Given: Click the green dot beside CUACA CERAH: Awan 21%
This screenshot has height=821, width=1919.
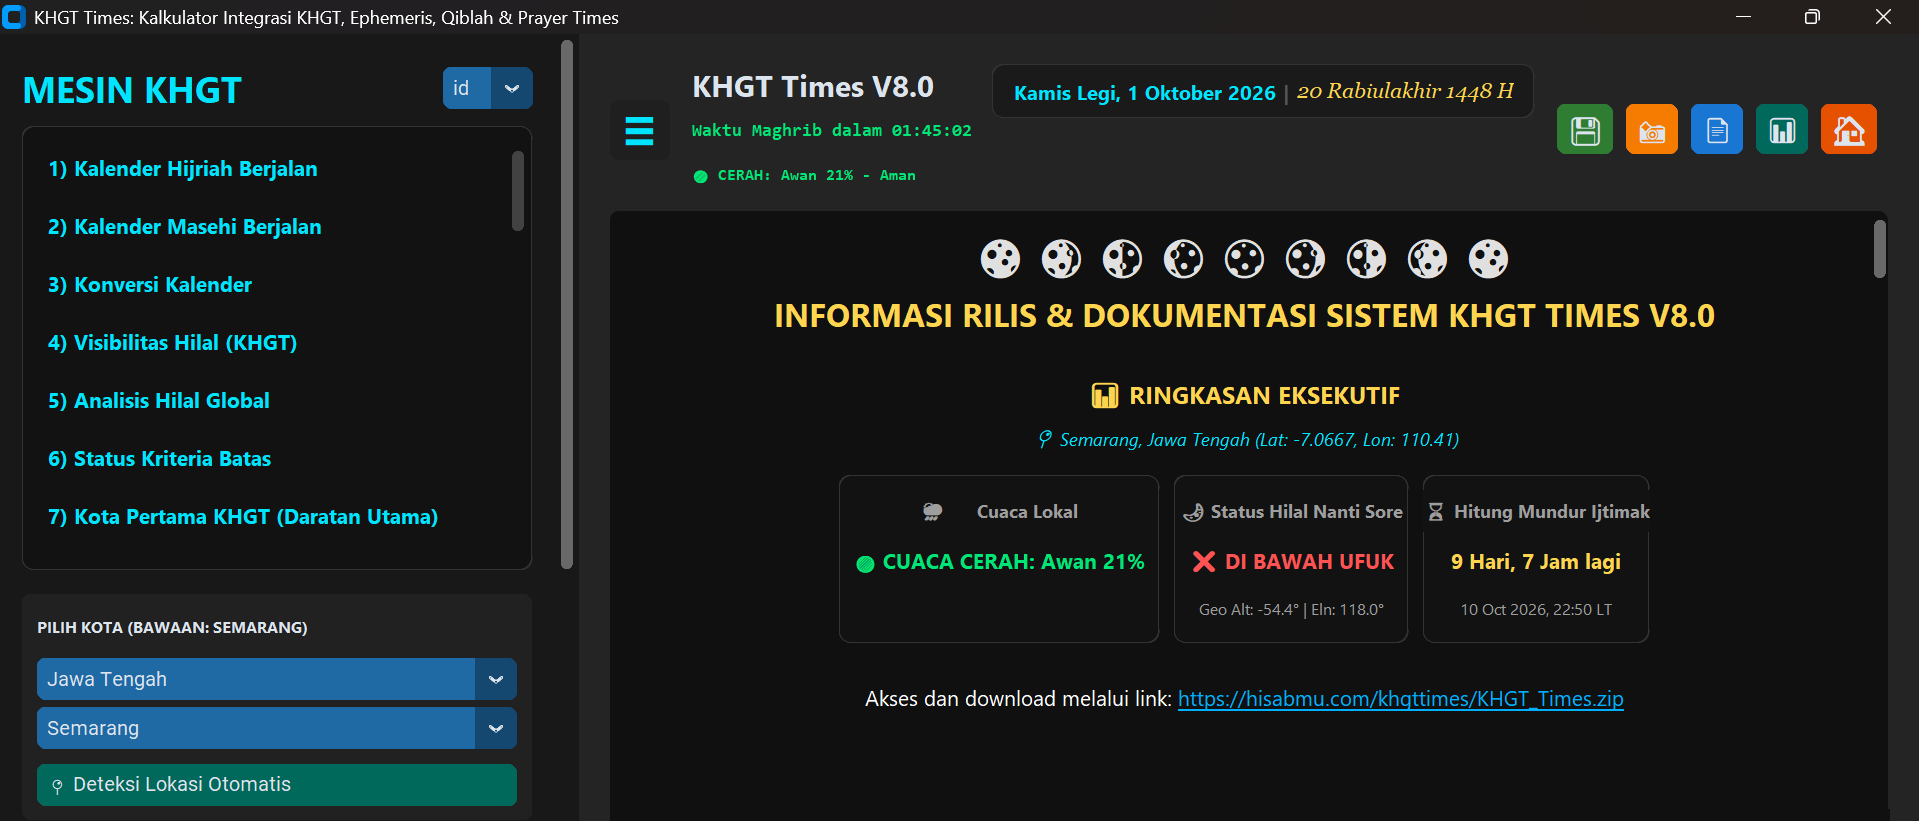Looking at the screenshot, I should pos(865,564).
